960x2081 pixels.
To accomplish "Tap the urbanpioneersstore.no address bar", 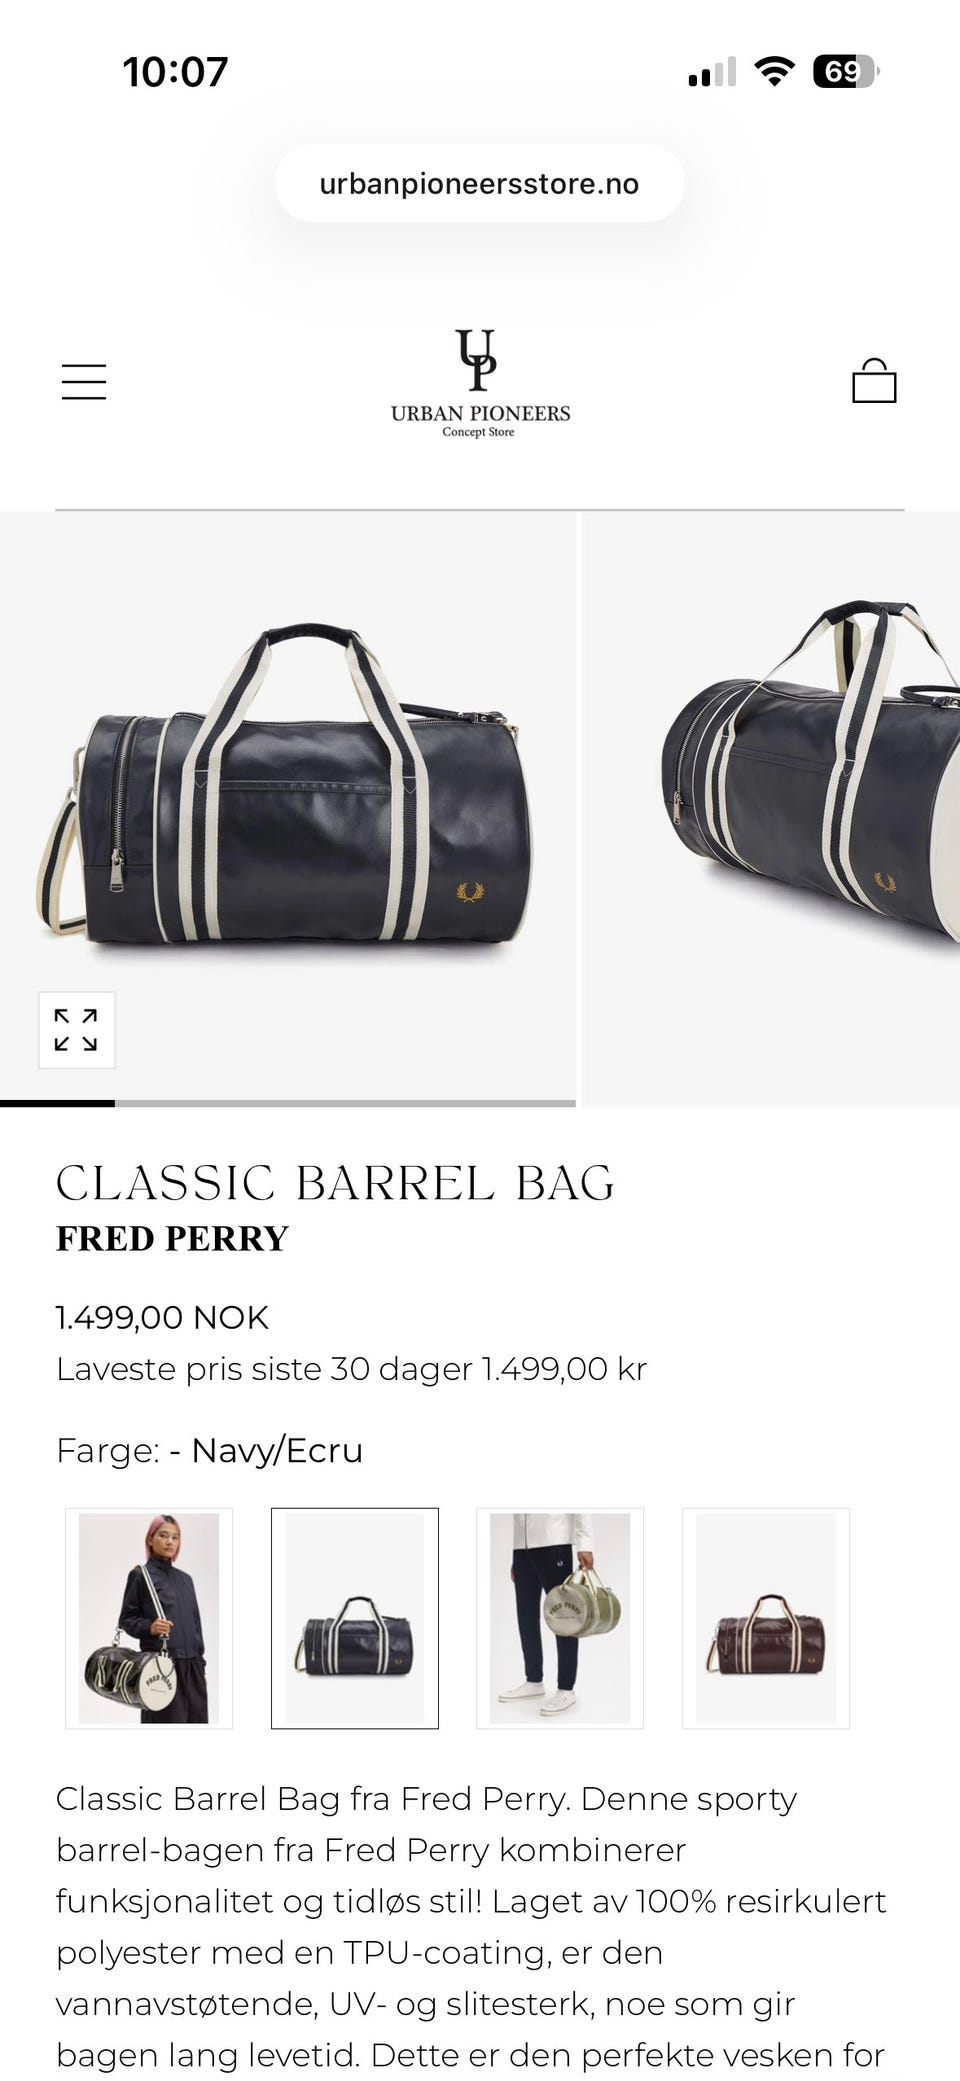I will (x=480, y=183).
